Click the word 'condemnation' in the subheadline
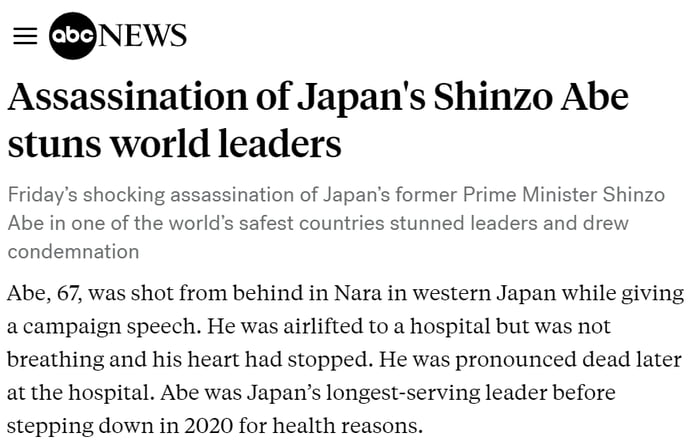700x448 pixels. coord(73,252)
